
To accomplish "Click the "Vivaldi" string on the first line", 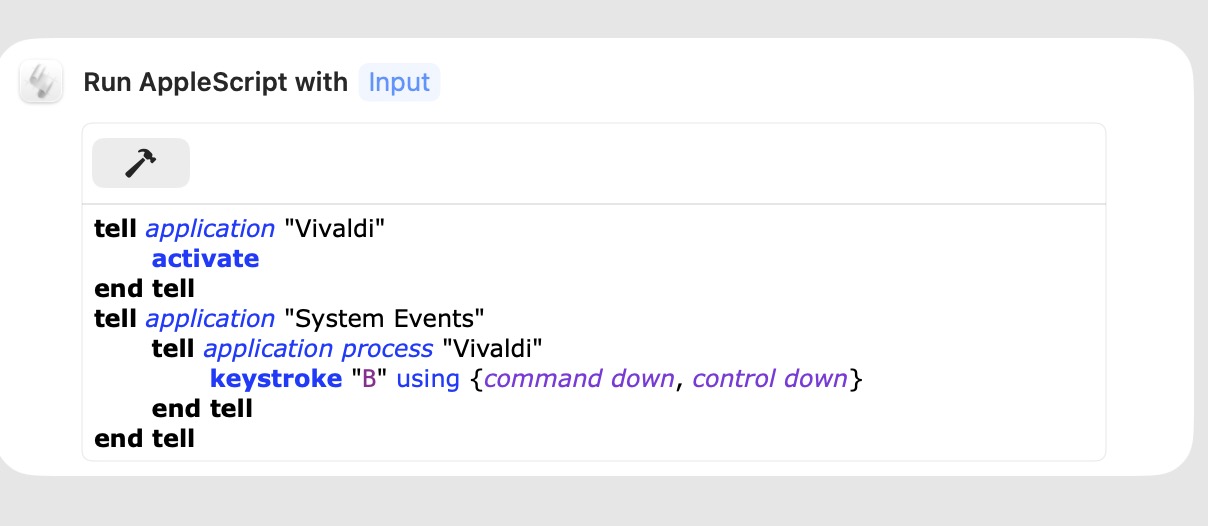I will click(x=334, y=229).
